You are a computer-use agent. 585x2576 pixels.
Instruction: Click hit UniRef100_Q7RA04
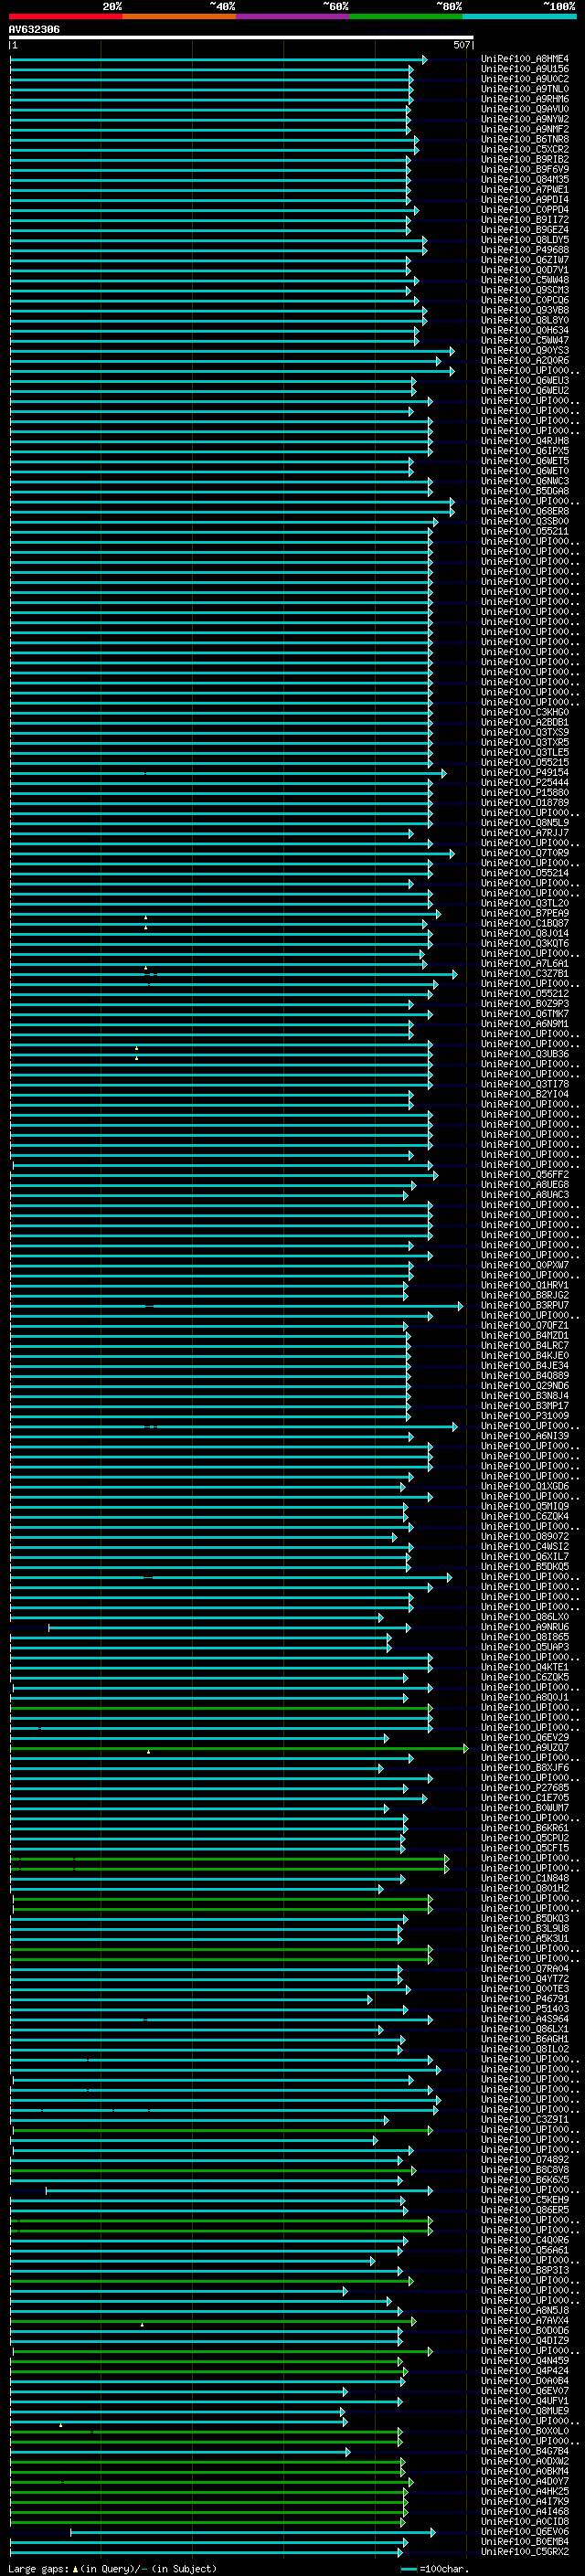pyautogui.click(x=525, y=1969)
